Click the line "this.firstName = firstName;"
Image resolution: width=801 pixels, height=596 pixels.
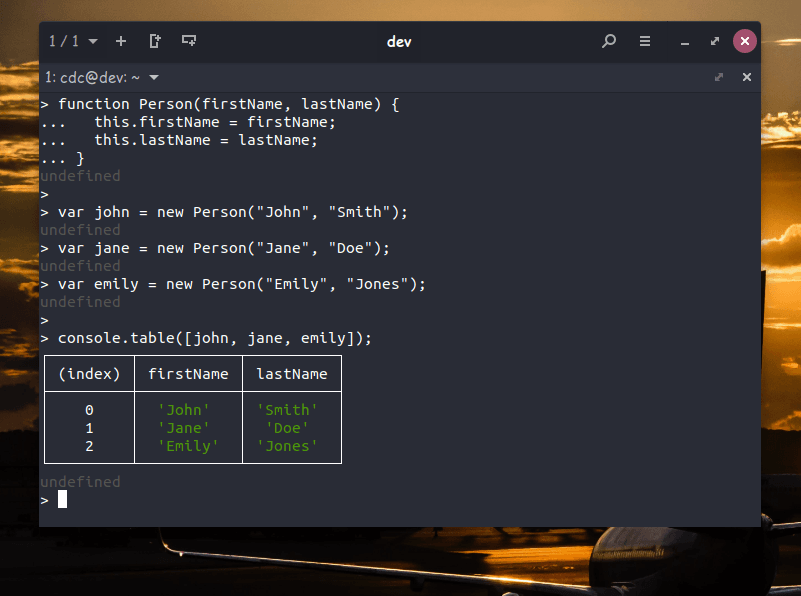coord(215,122)
